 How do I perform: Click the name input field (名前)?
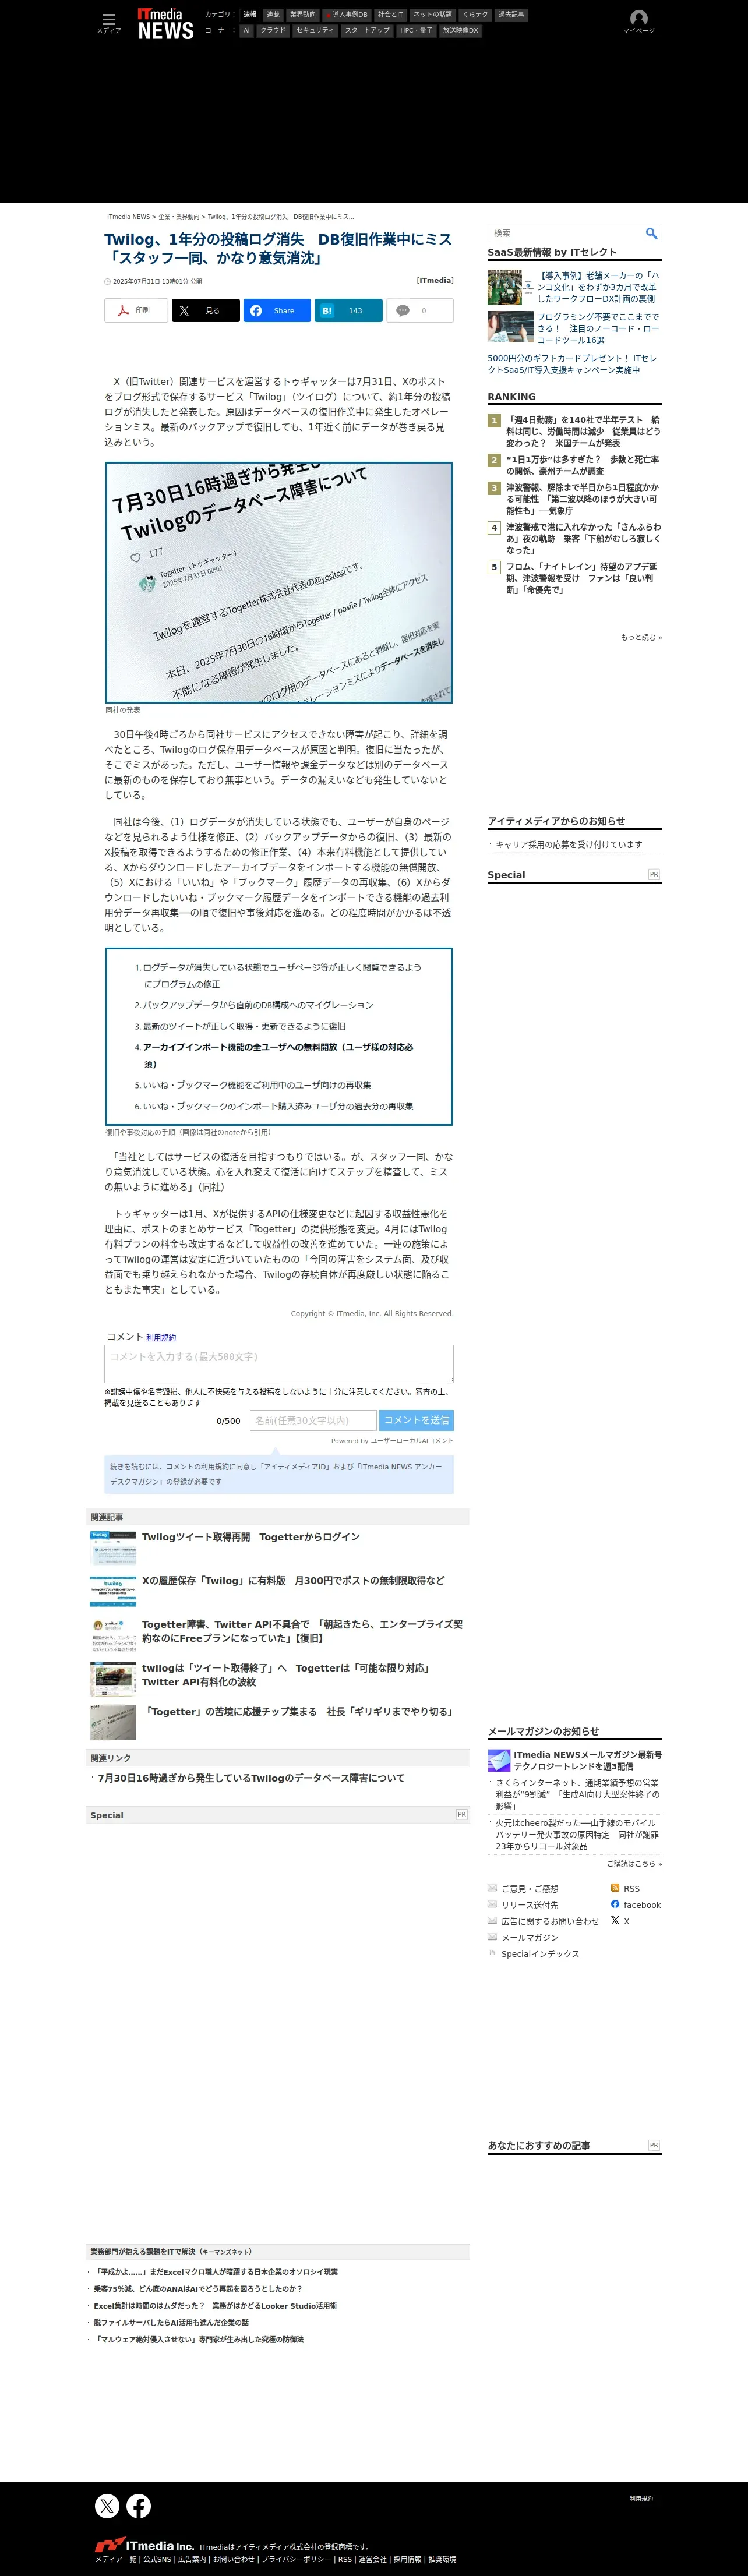pyautogui.click(x=313, y=1420)
